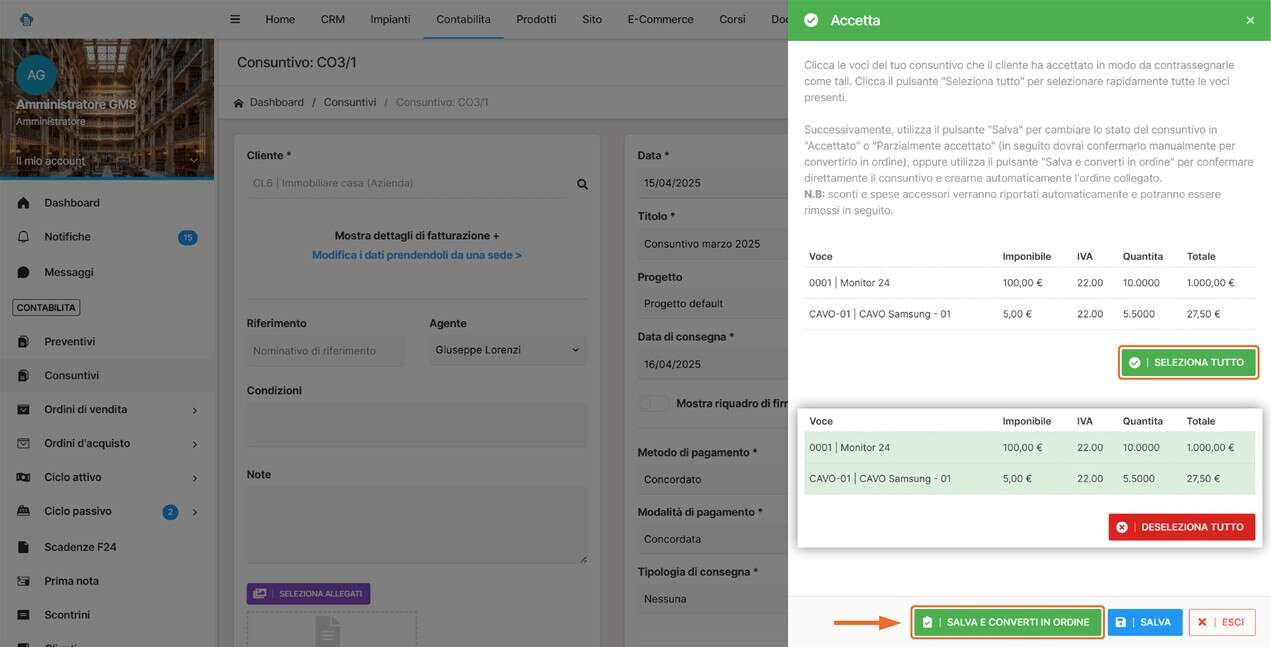Click the Dashboard home icon in sidebar
Screen dimensions: 1271x647
(23, 203)
